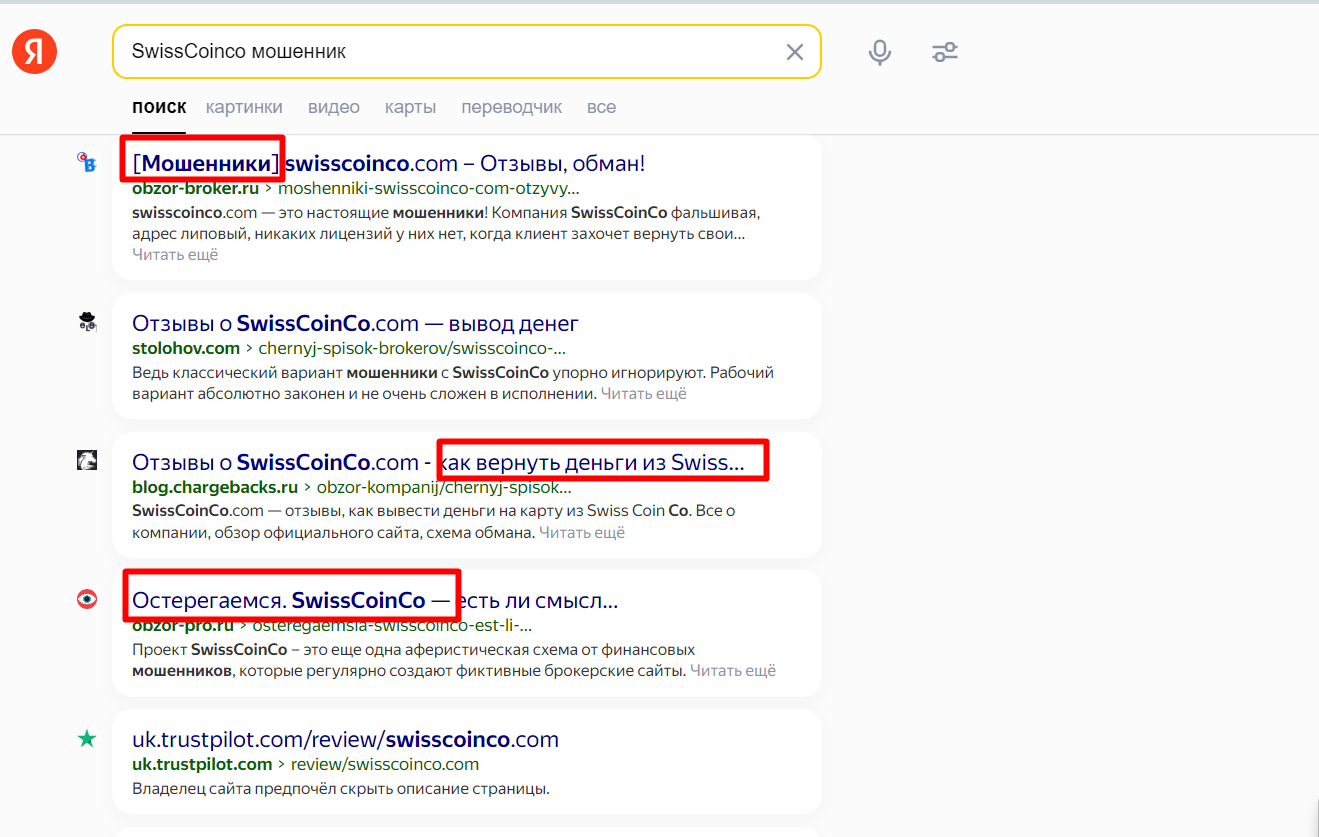1319x837 pixels.
Task: Clear the search query with the X icon
Action: pos(795,52)
